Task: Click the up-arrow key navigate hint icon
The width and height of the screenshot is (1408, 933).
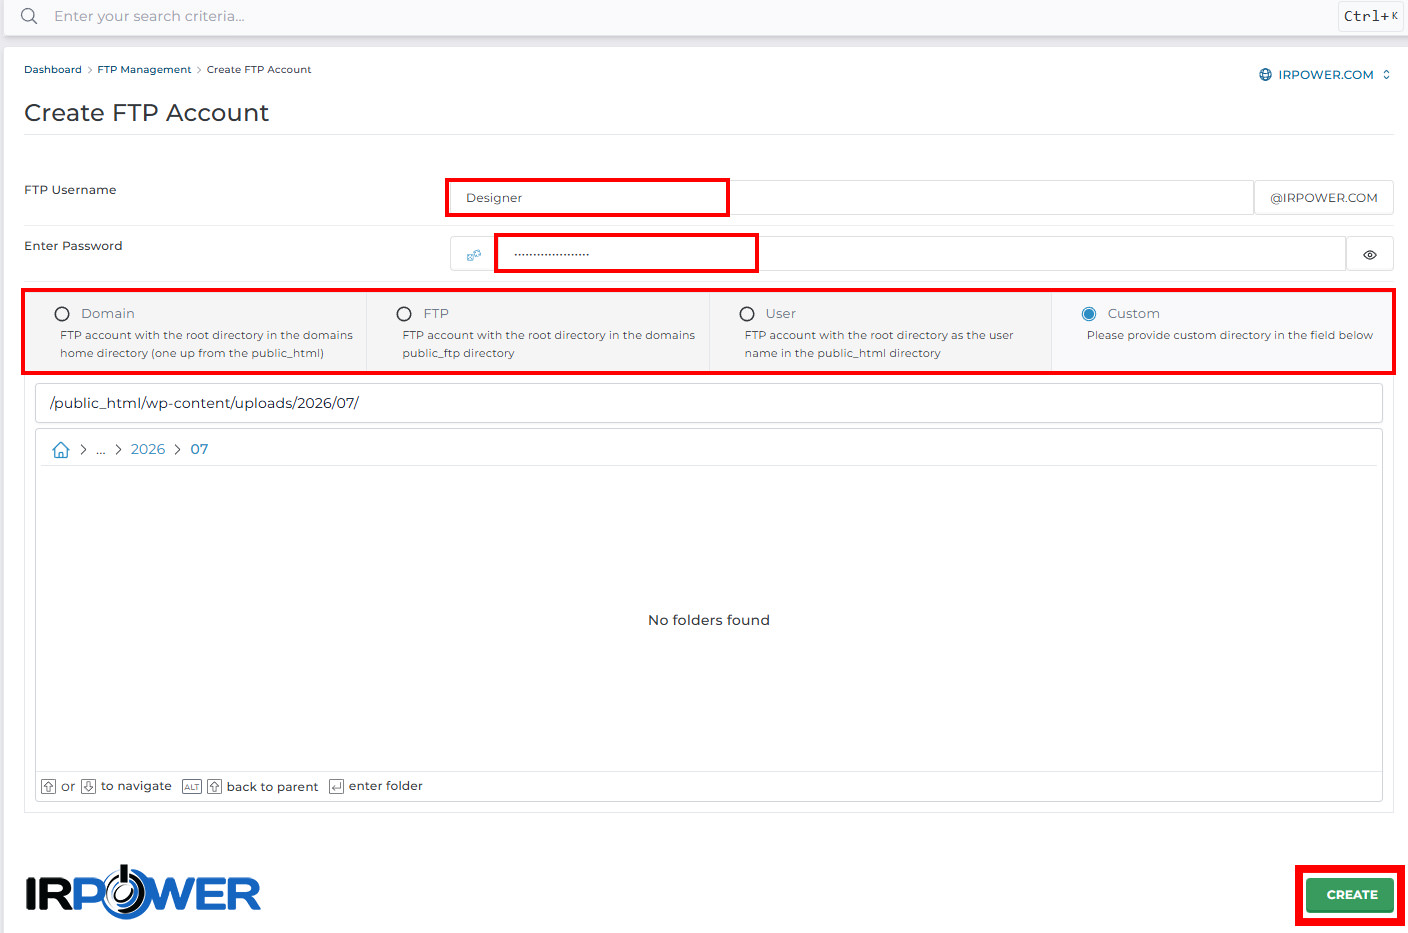Action: coord(48,787)
